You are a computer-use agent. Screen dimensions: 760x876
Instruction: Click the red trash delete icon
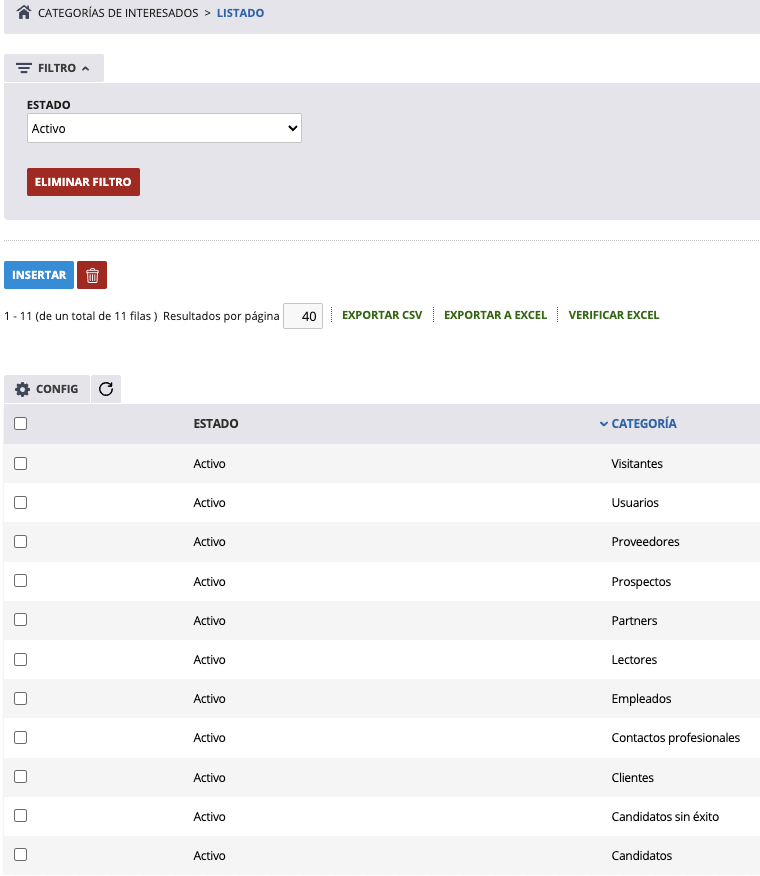click(92, 275)
